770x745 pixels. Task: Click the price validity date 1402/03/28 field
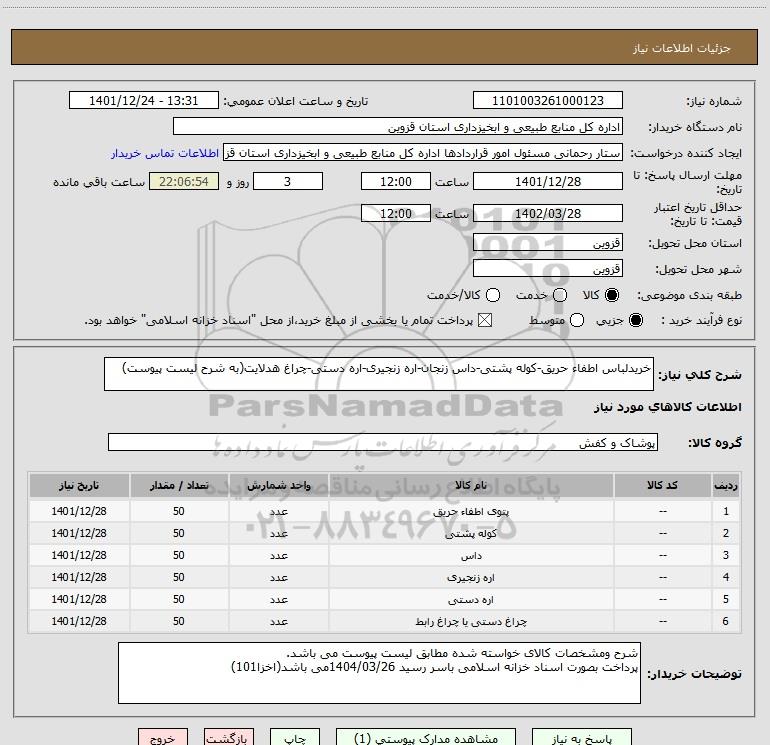(548, 213)
